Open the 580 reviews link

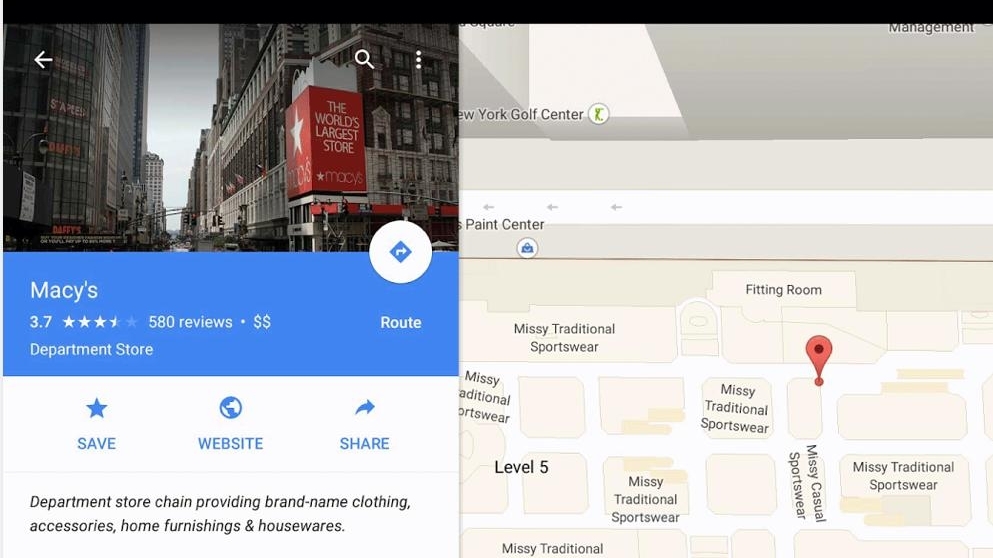click(191, 322)
